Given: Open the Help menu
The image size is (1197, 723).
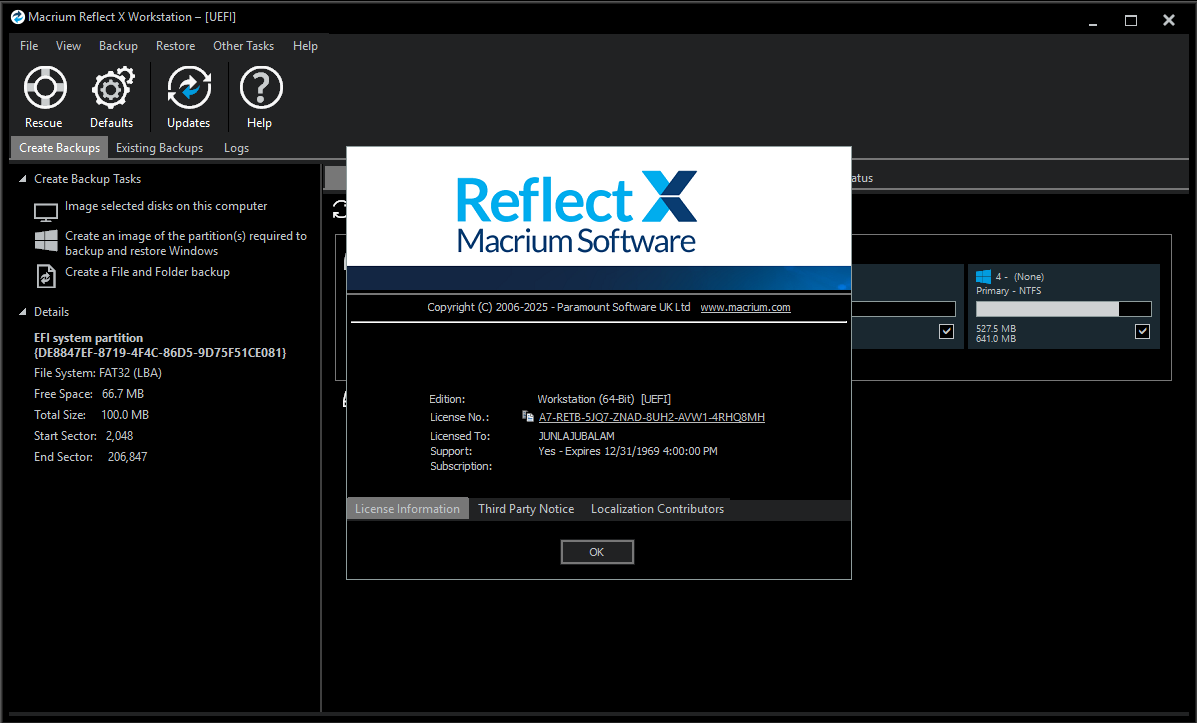Looking at the screenshot, I should [x=305, y=46].
